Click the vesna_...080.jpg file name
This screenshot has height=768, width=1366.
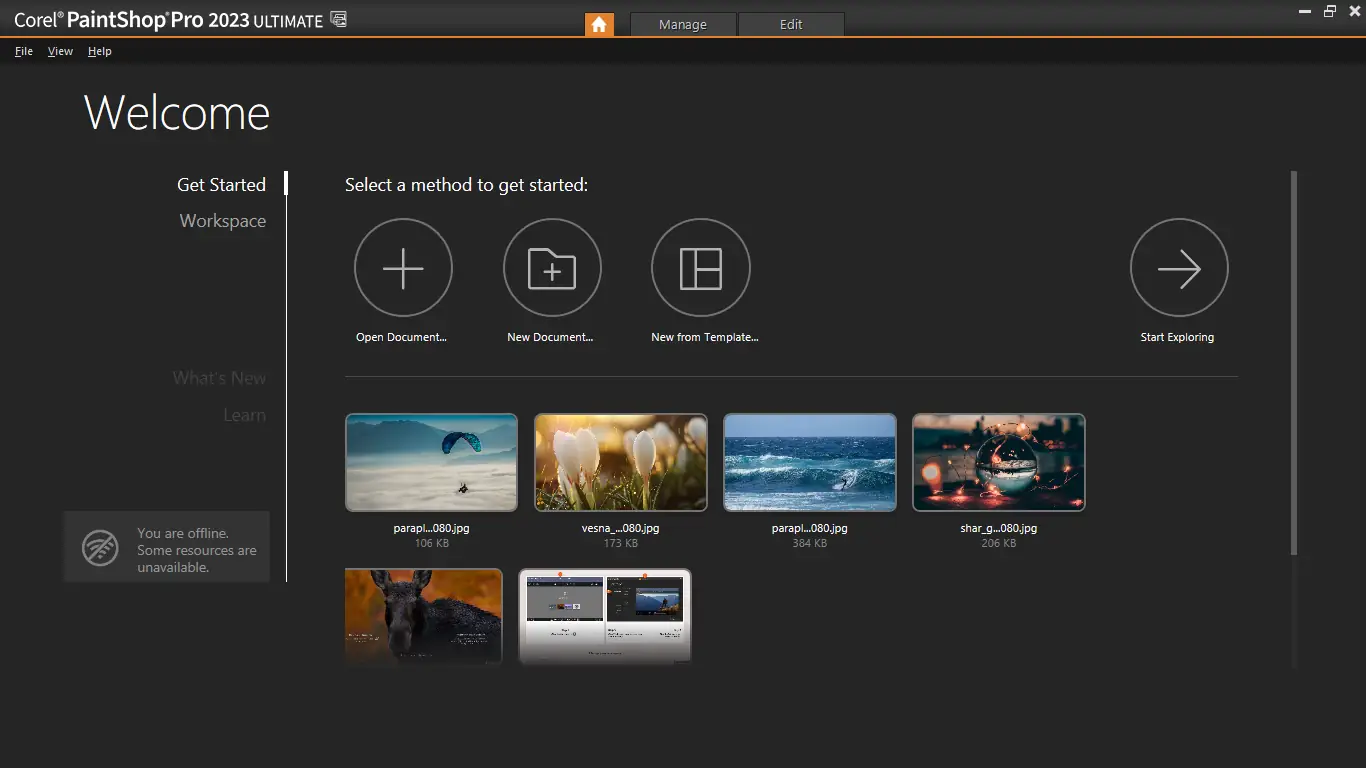(620, 528)
